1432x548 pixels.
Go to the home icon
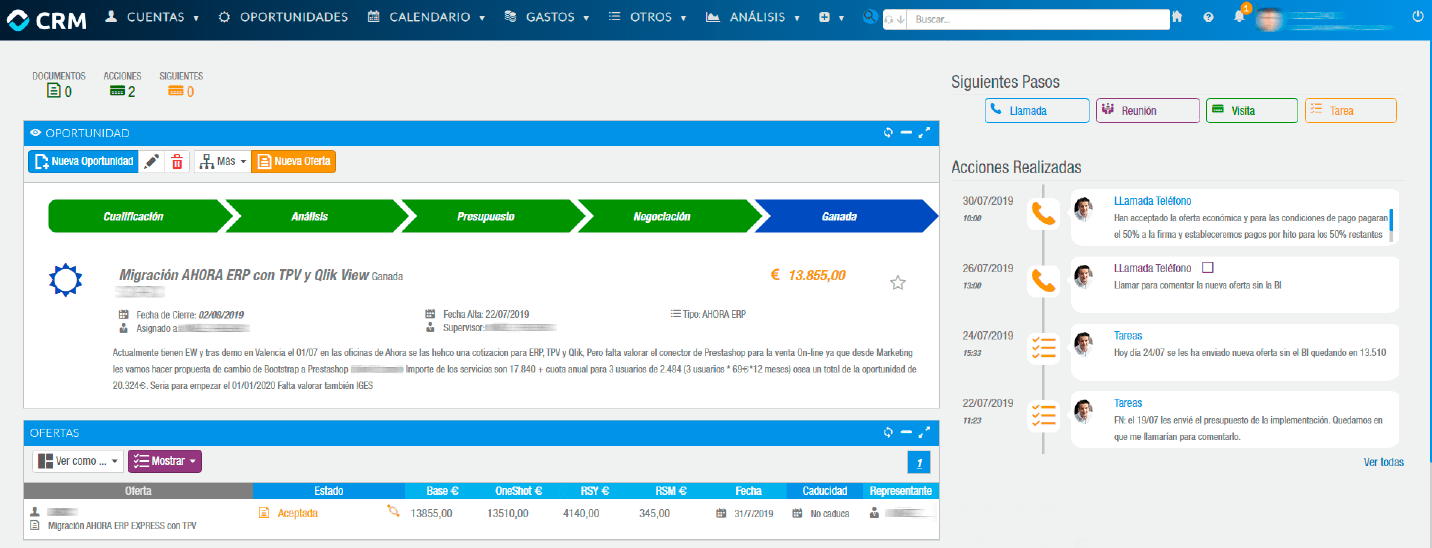(1177, 17)
